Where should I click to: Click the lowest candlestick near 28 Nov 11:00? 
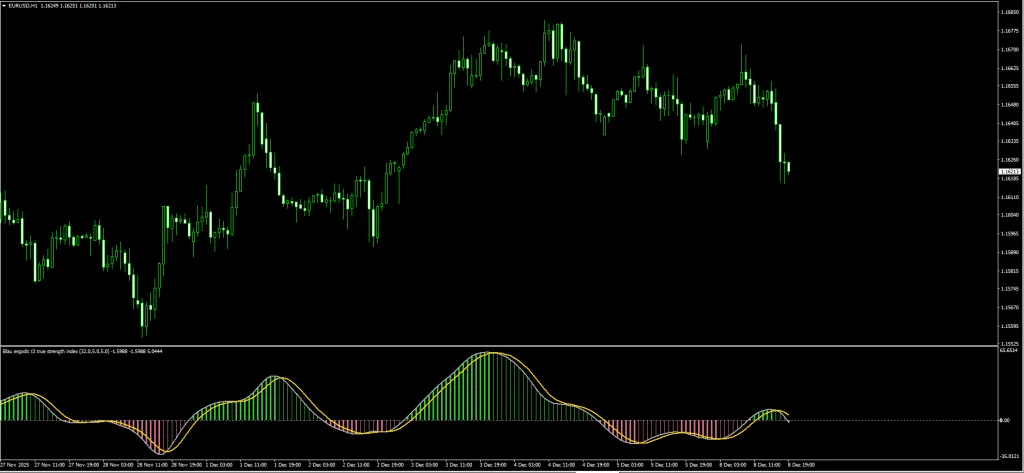coord(143,318)
